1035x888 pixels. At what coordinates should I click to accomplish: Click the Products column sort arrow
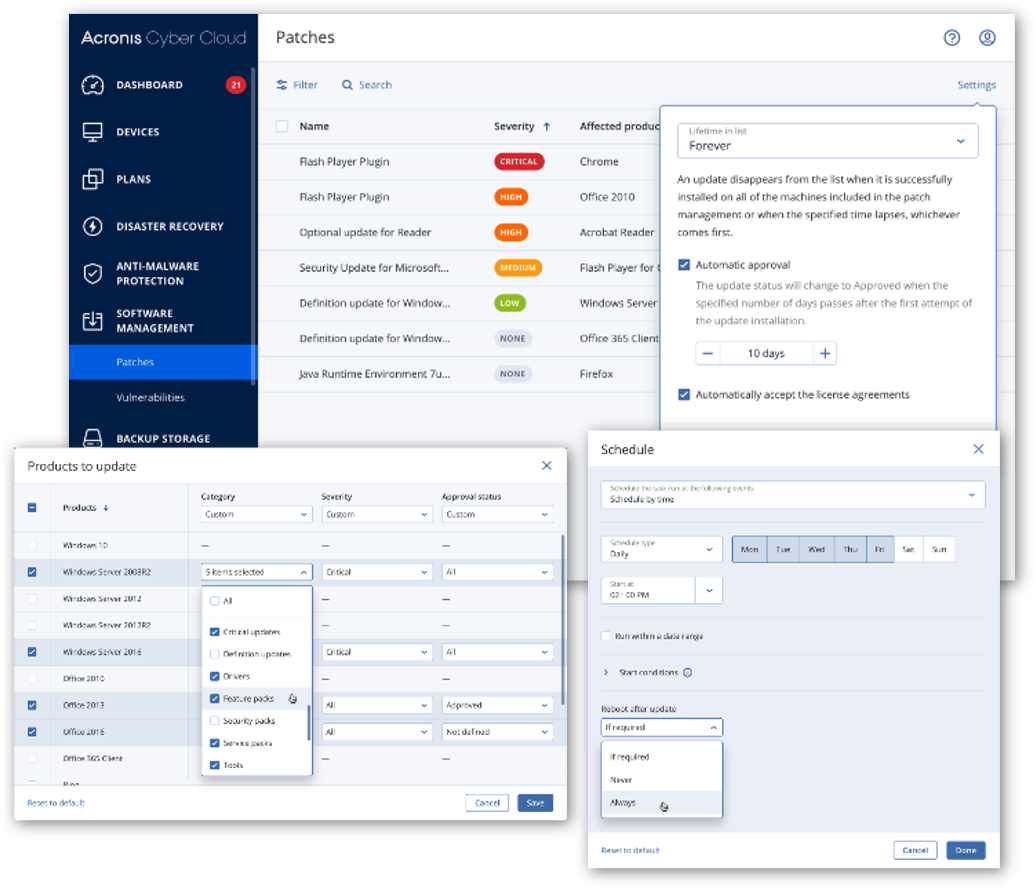point(106,508)
